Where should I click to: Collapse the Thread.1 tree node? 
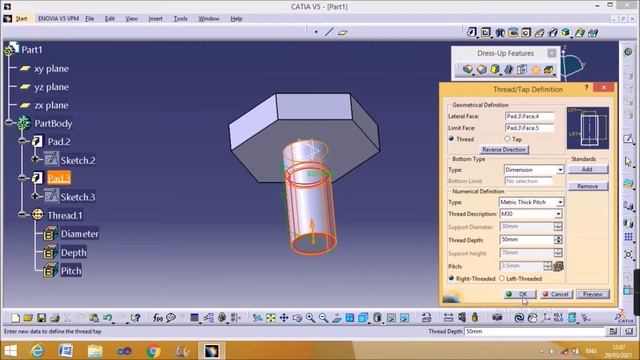tap(22, 214)
